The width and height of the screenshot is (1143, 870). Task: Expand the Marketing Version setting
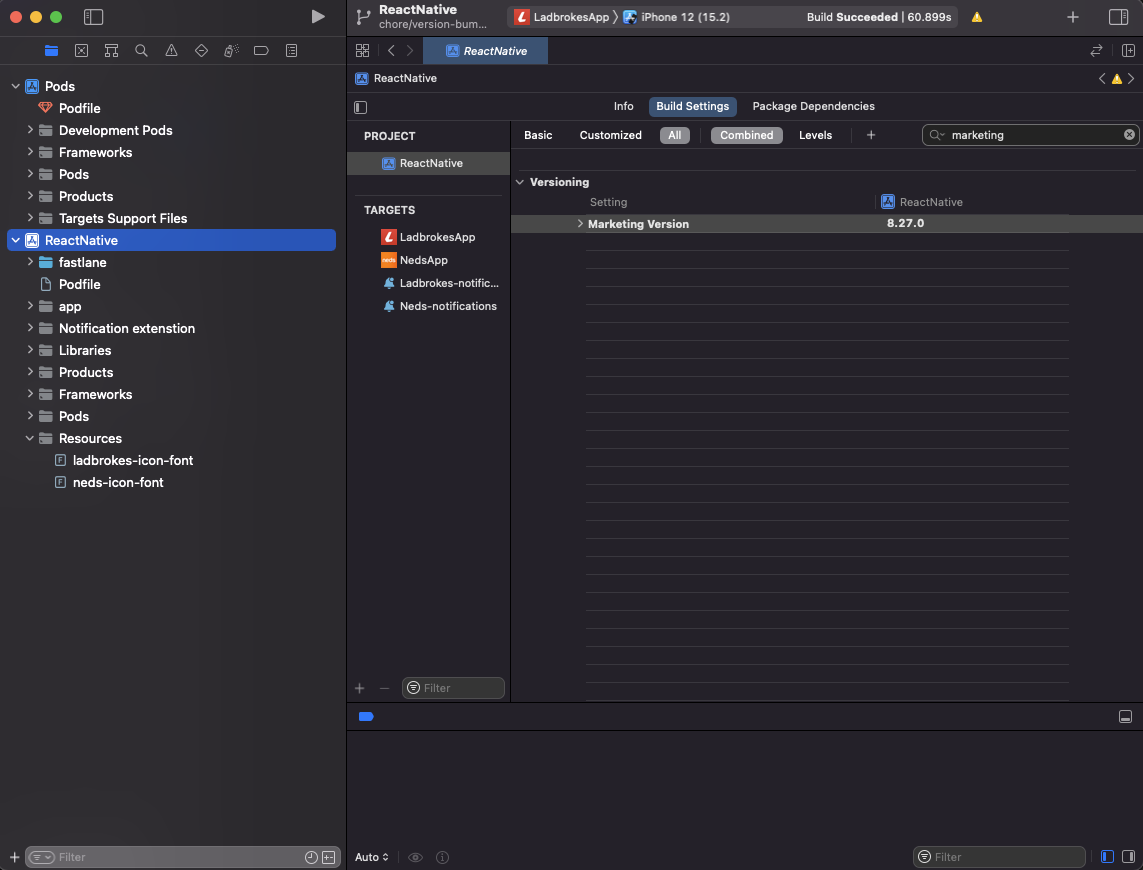[x=580, y=224]
